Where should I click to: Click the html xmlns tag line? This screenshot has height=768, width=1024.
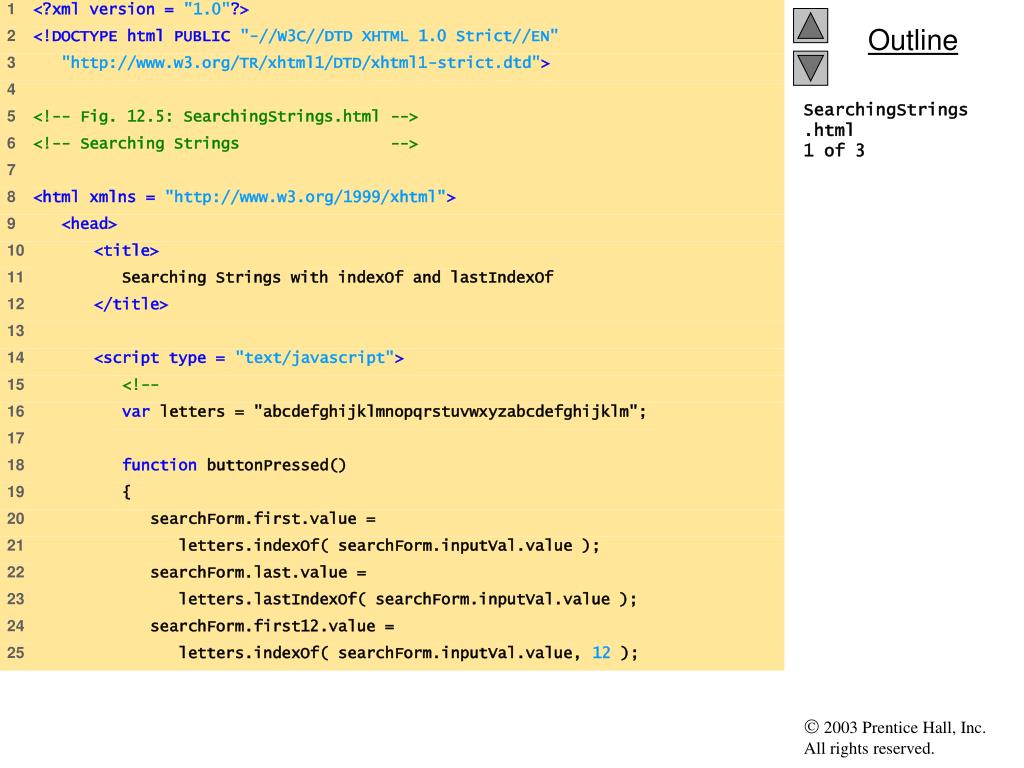(x=244, y=197)
